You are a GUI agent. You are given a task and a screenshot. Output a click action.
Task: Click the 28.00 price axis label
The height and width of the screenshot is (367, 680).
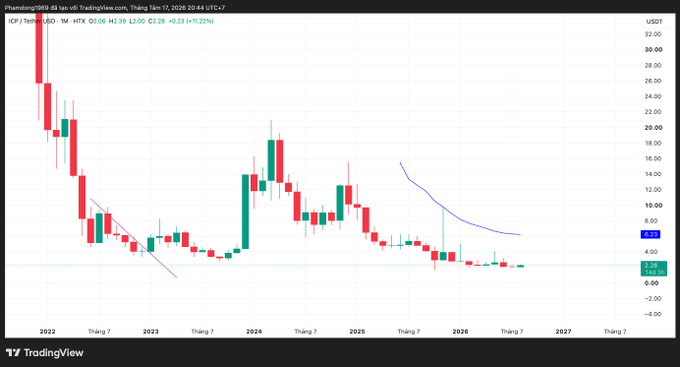point(653,65)
